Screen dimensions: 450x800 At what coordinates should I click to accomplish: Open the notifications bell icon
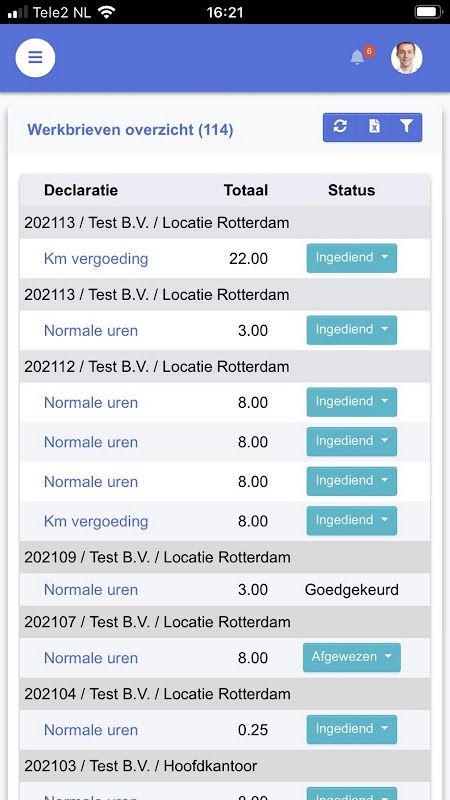(x=357, y=57)
